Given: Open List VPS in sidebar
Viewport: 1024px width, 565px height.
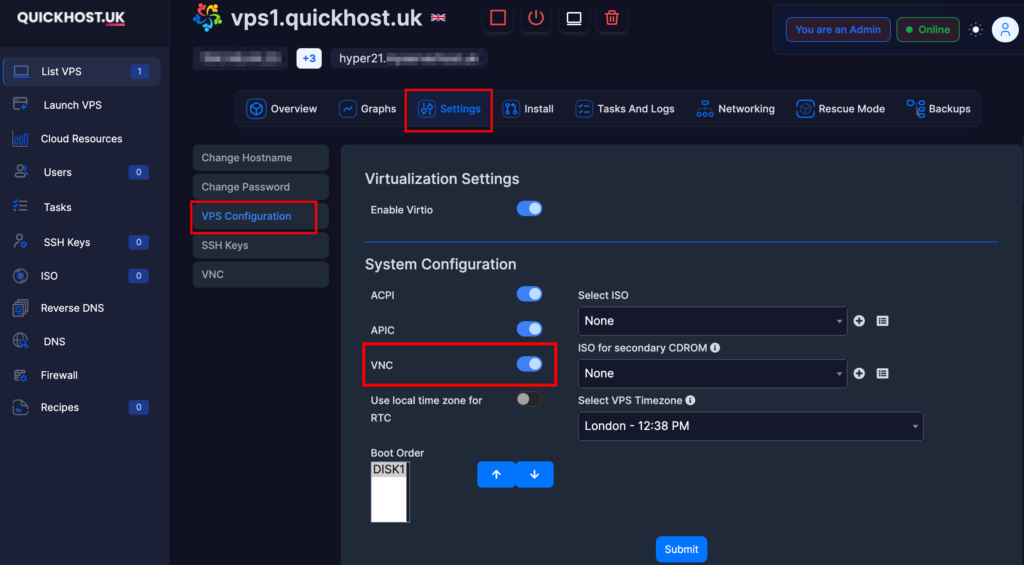Looking at the screenshot, I should click(82, 71).
